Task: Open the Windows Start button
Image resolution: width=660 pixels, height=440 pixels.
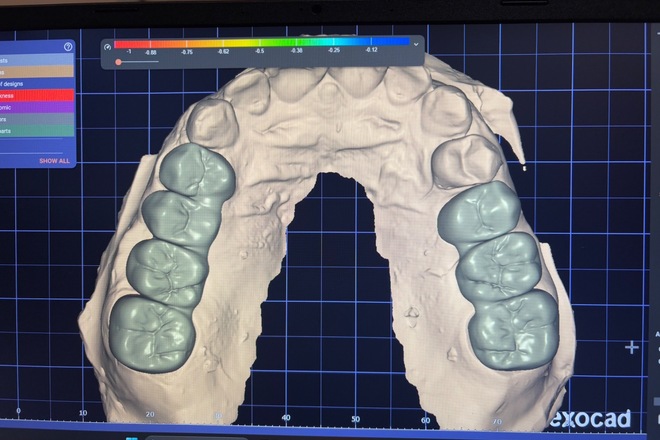Action: (130, 437)
